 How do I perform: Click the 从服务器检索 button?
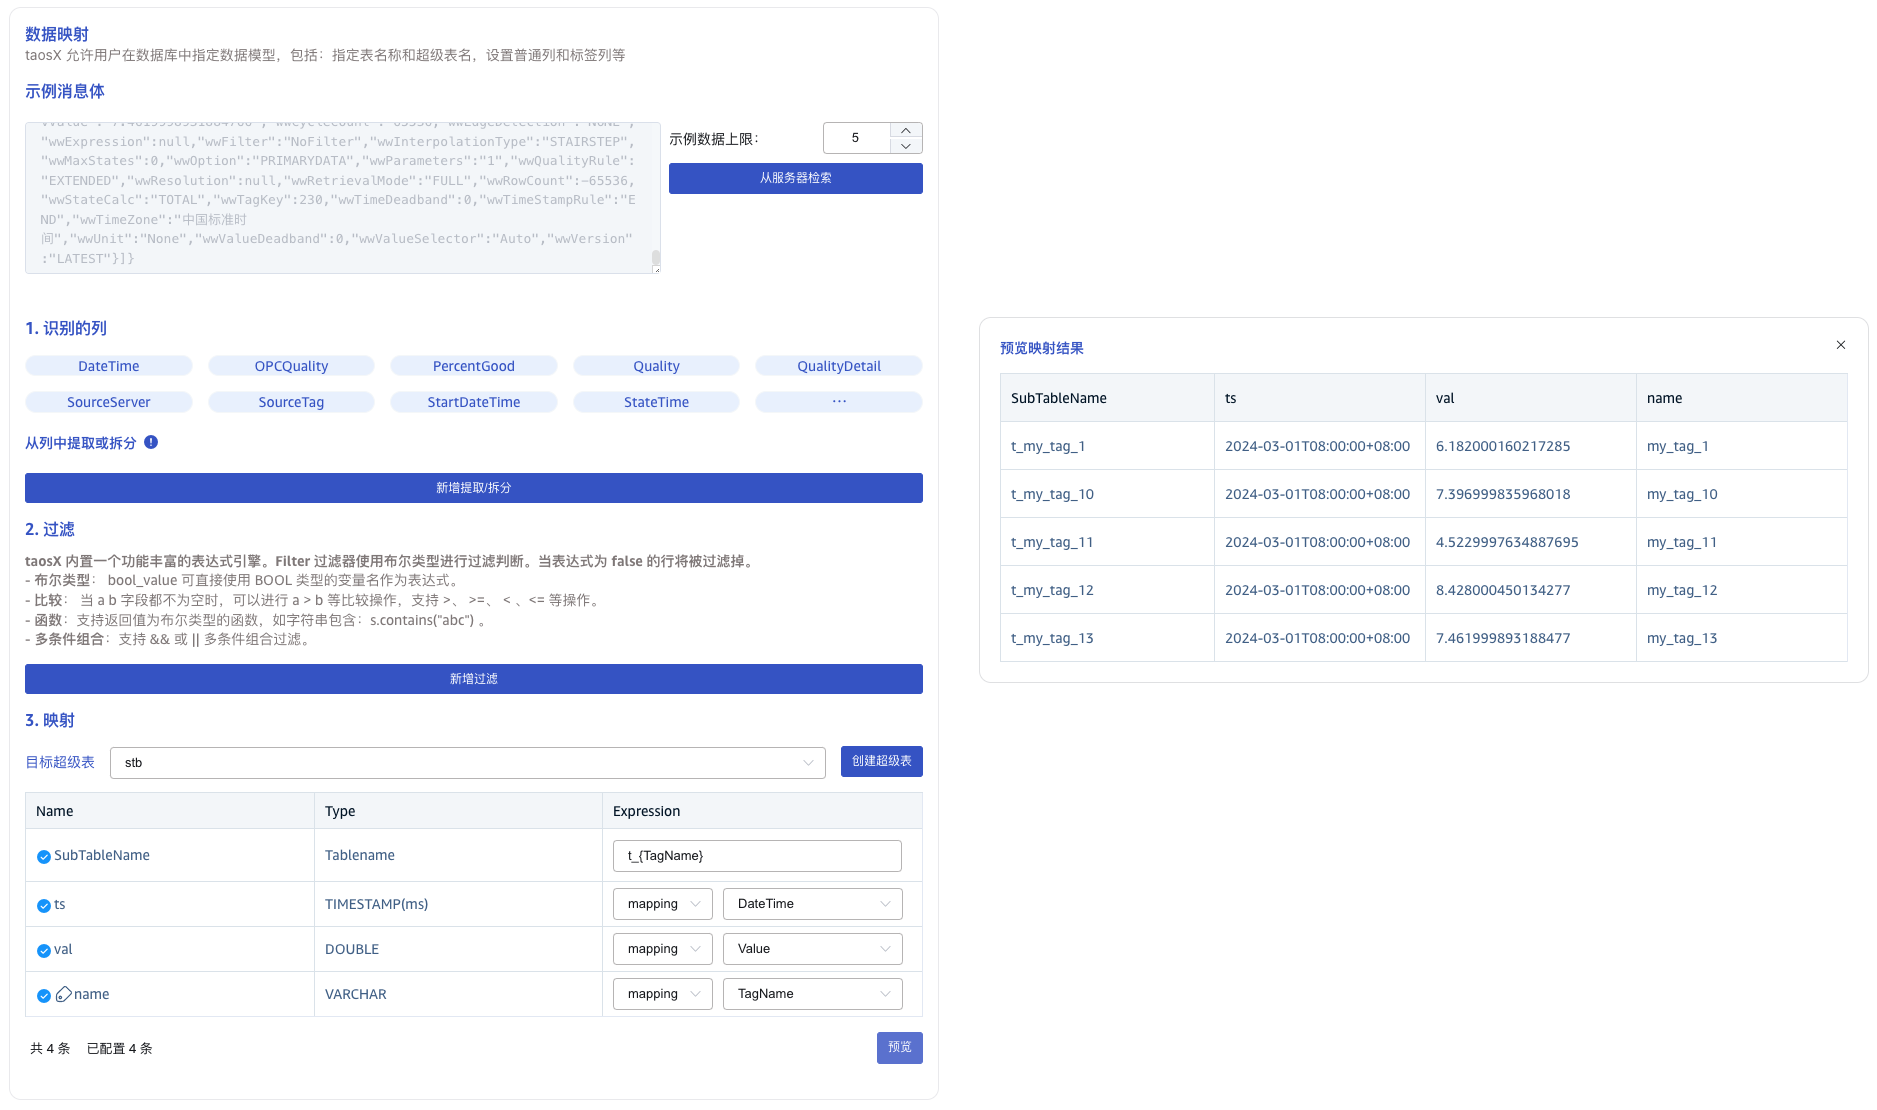pos(795,178)
